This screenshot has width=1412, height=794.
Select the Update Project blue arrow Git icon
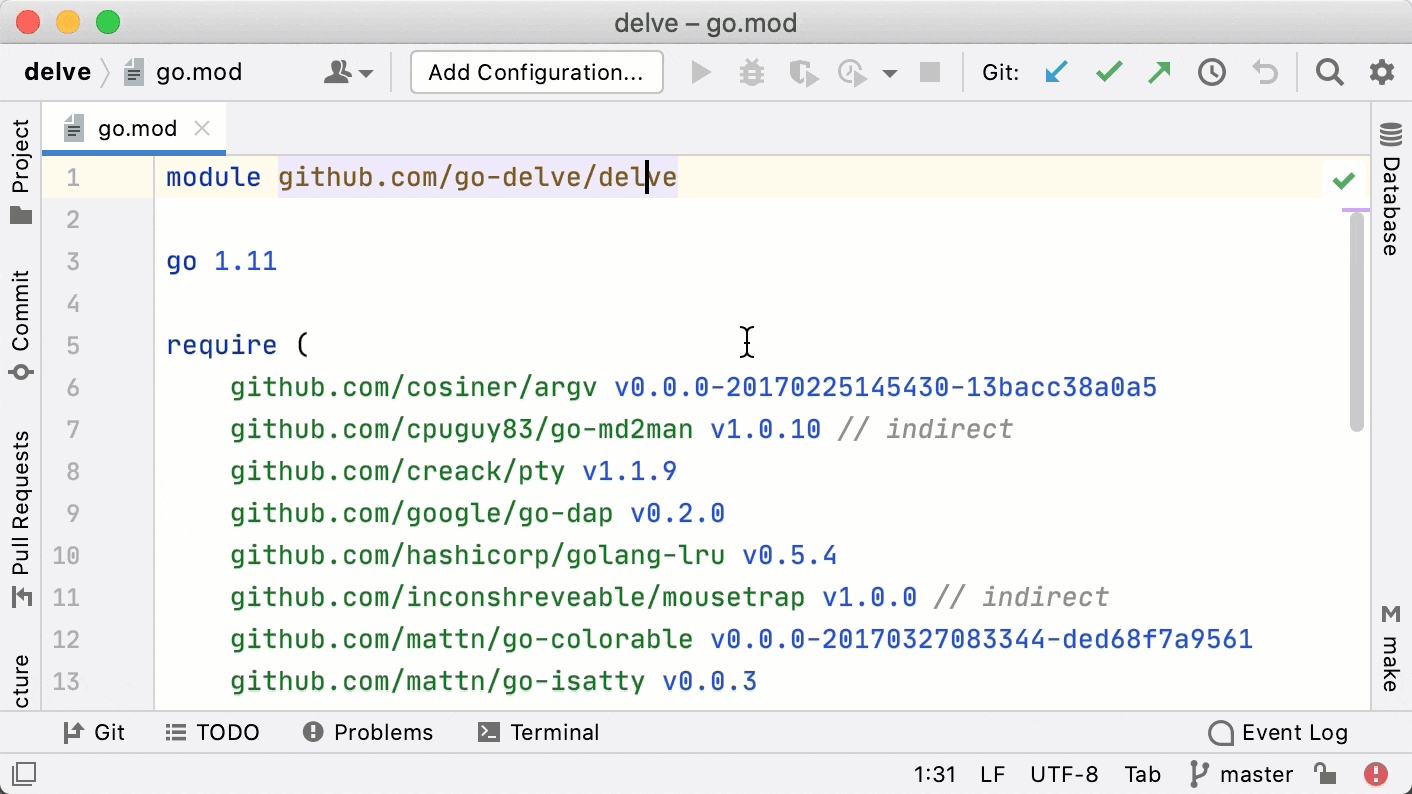click(1056, 71)
